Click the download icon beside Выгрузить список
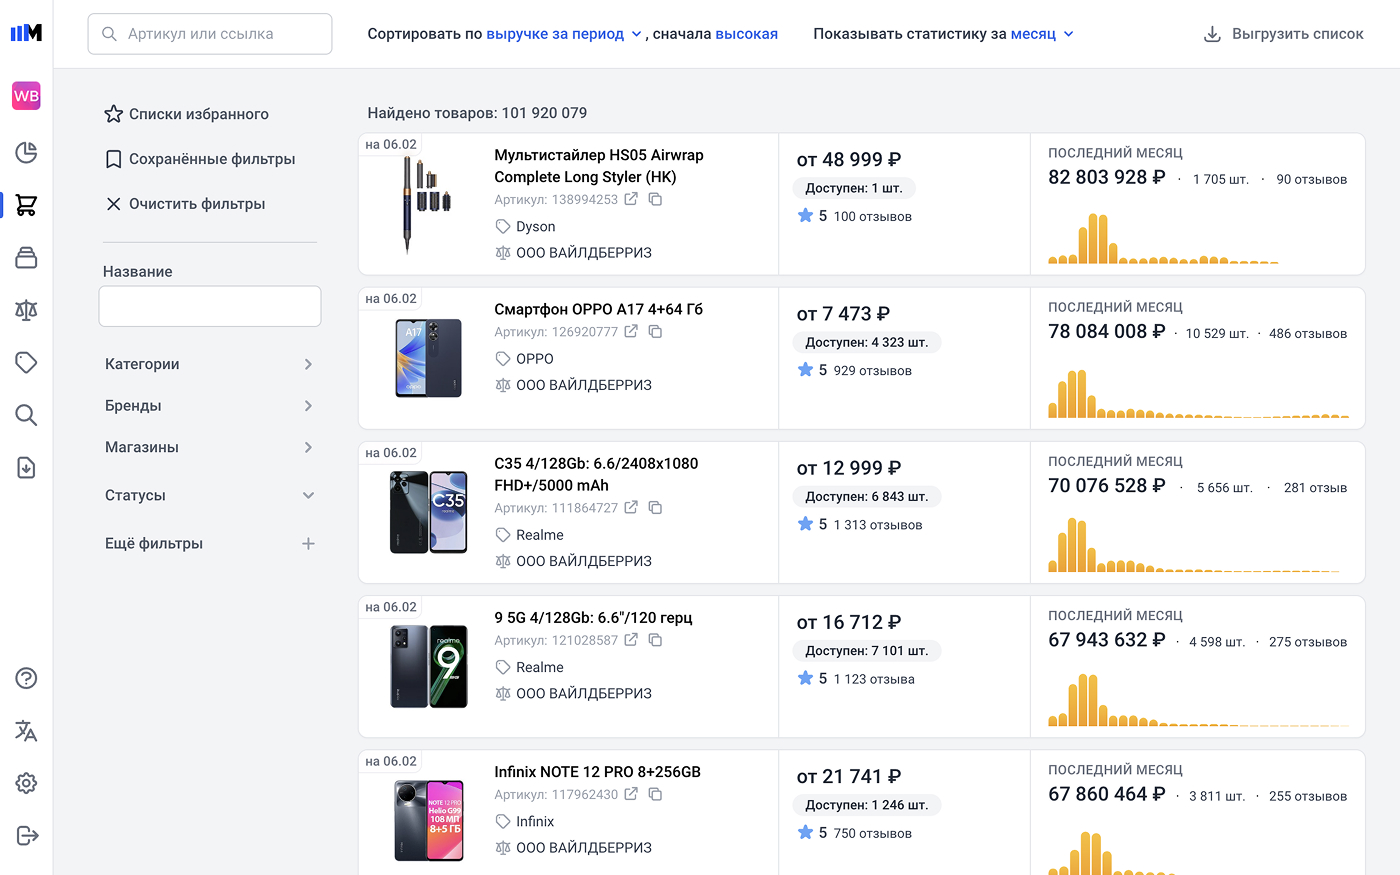This screenshot has width=1400, height=875. pyautogui.click(x=1212, y=34)
